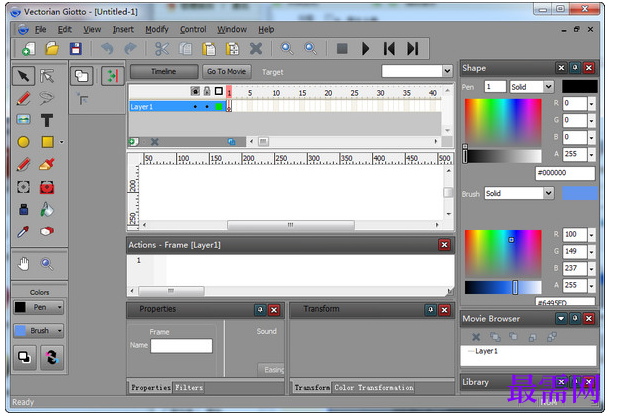This screenshot has height=420, width=619.
Task: Toggle show/hide all layers eye header
Action: [195, 92]
